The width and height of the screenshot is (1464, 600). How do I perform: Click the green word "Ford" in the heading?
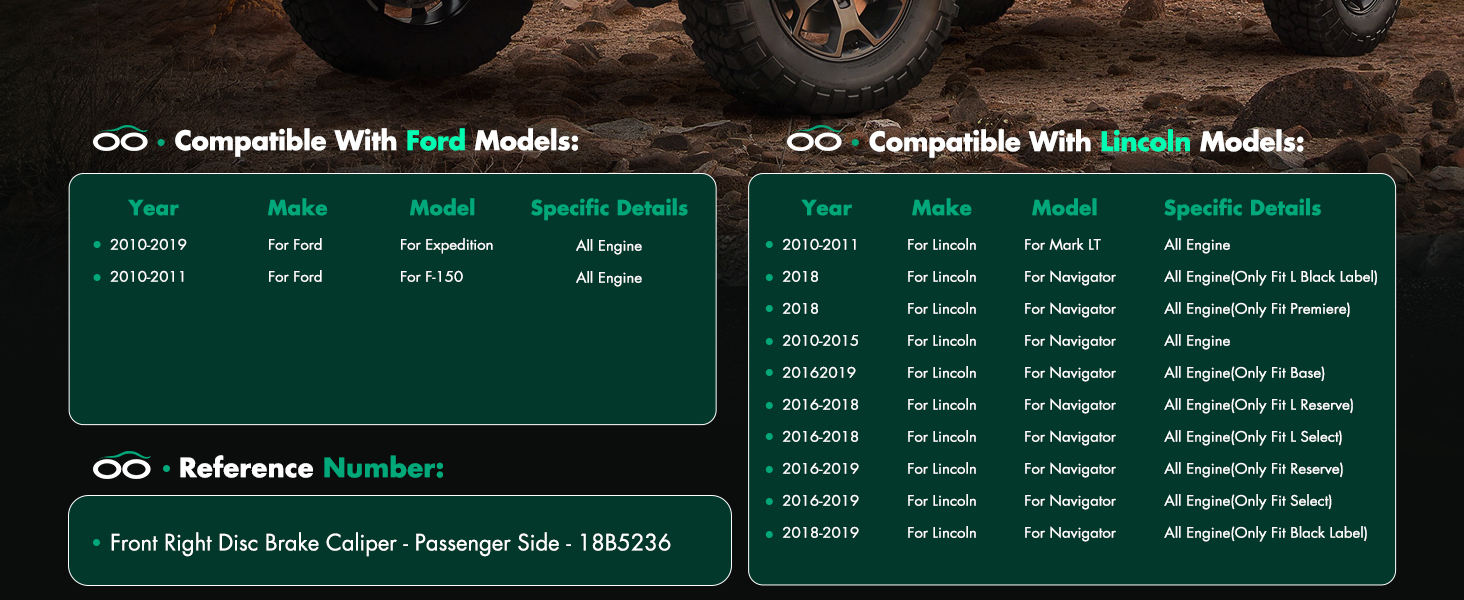436,141
